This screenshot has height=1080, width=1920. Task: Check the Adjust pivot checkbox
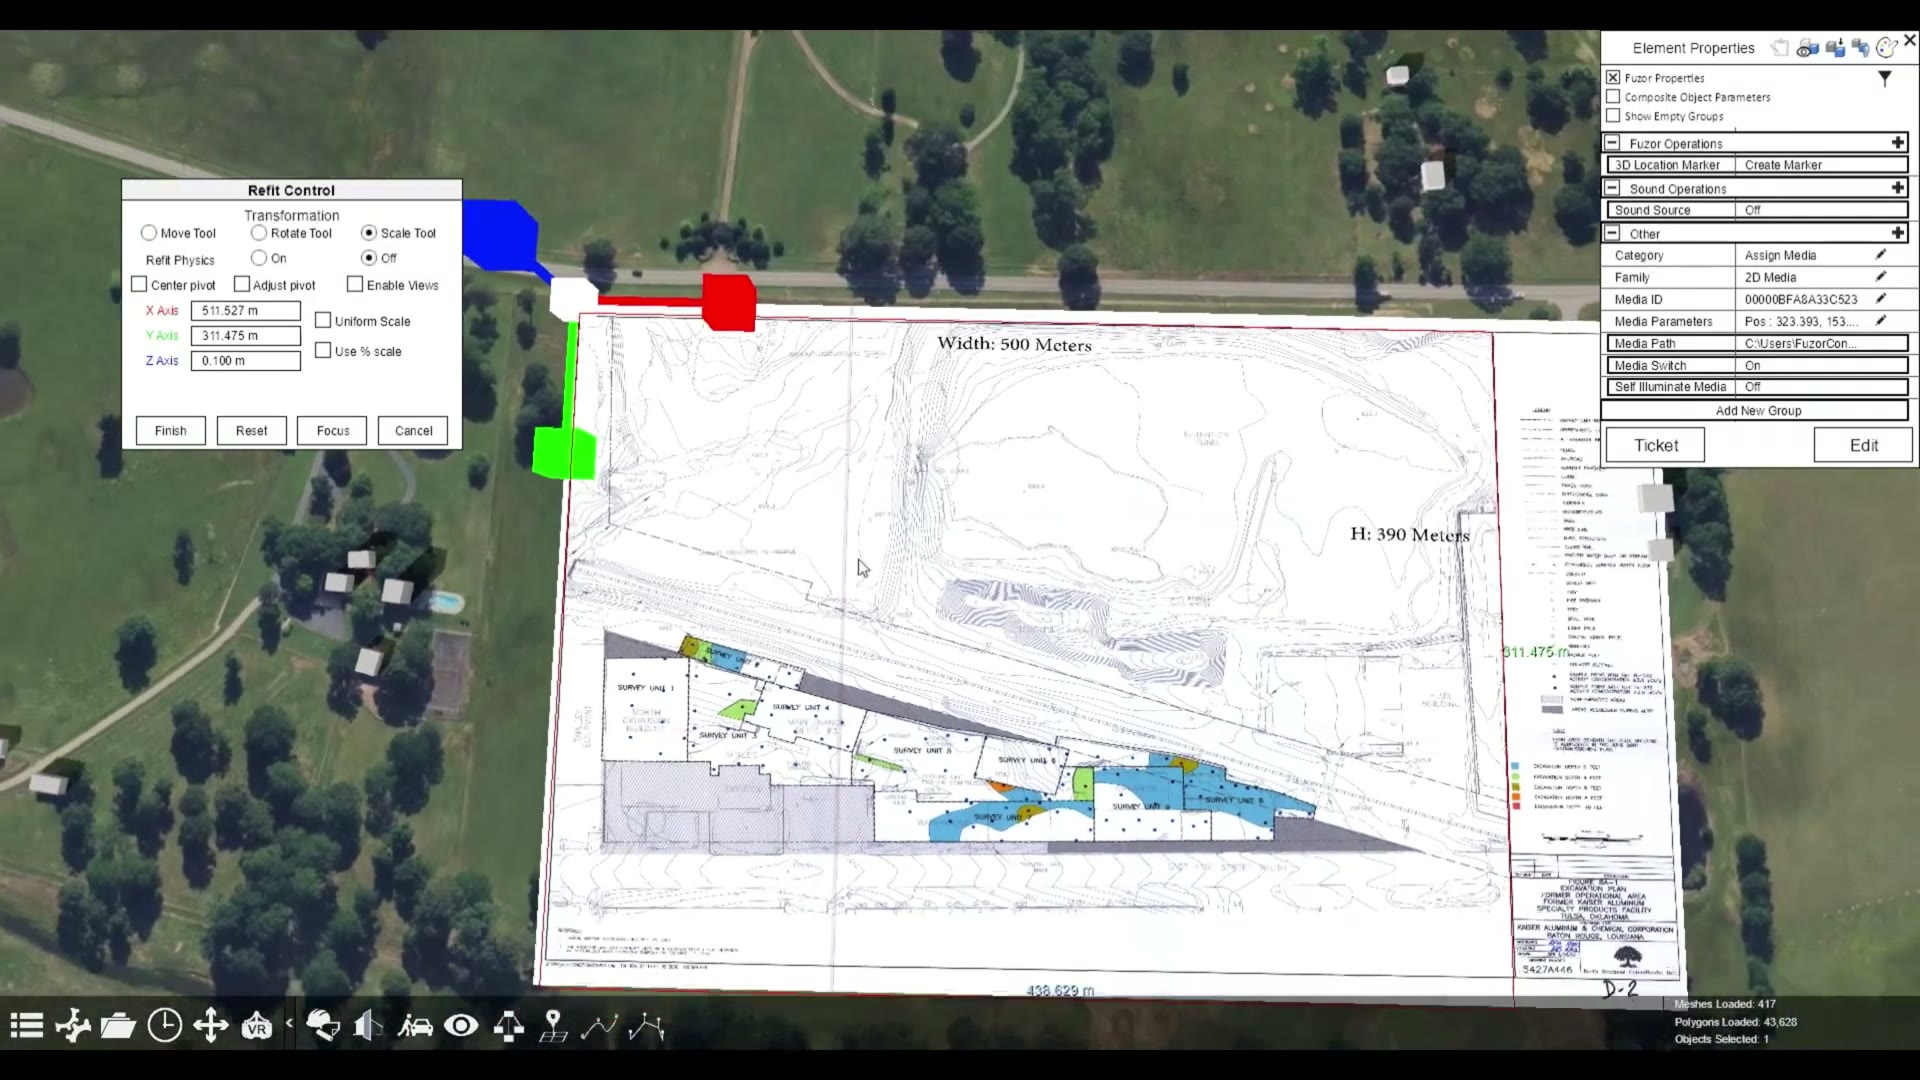[241, 285]
